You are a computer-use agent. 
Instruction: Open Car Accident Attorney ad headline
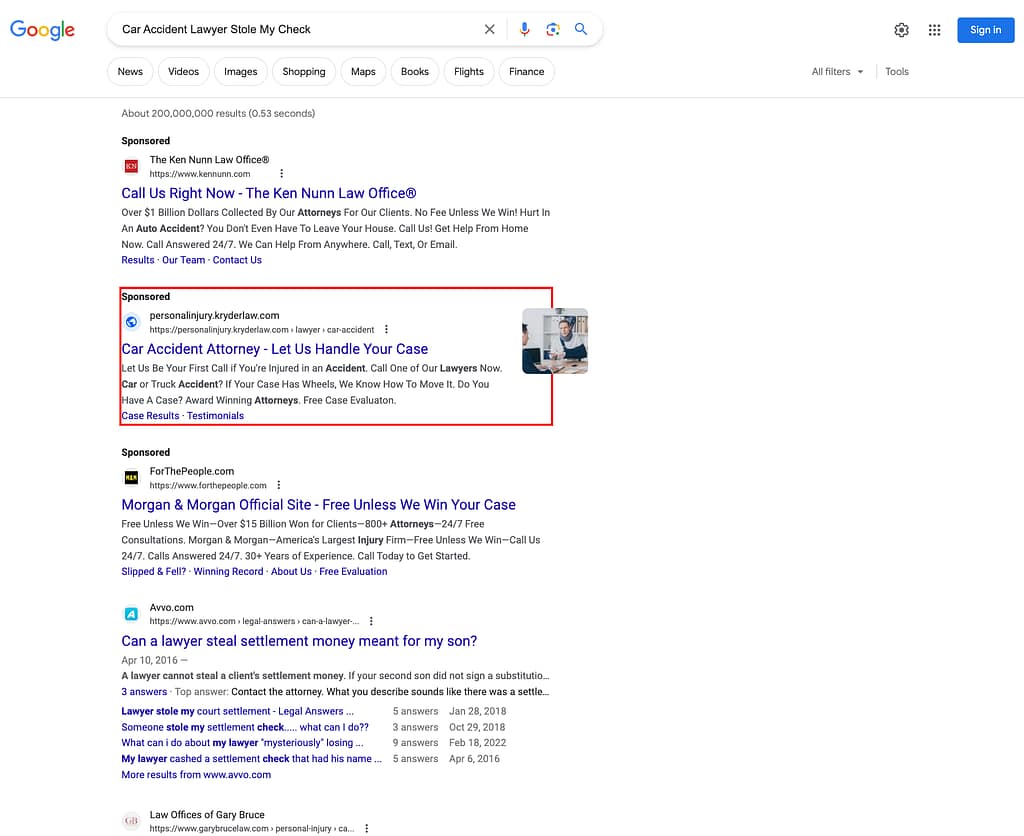[275, 349]
